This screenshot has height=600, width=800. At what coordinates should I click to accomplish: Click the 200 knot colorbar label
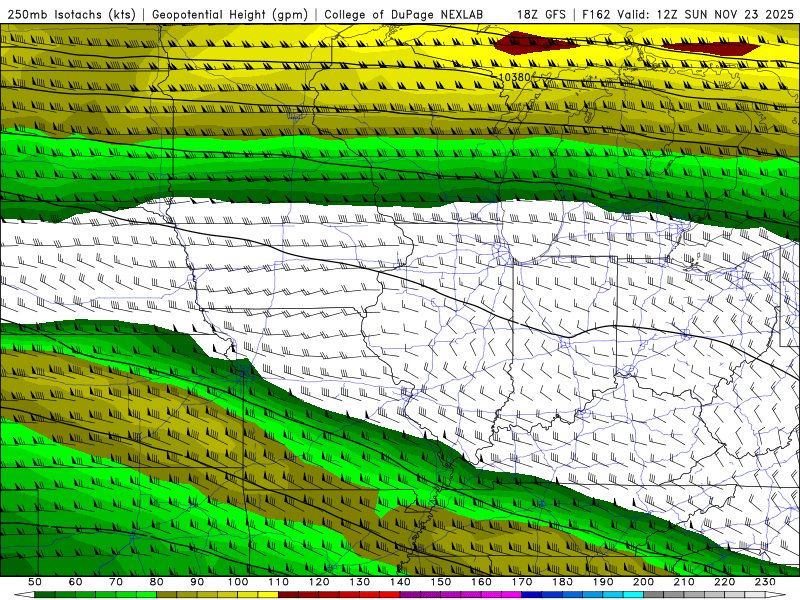644,582
